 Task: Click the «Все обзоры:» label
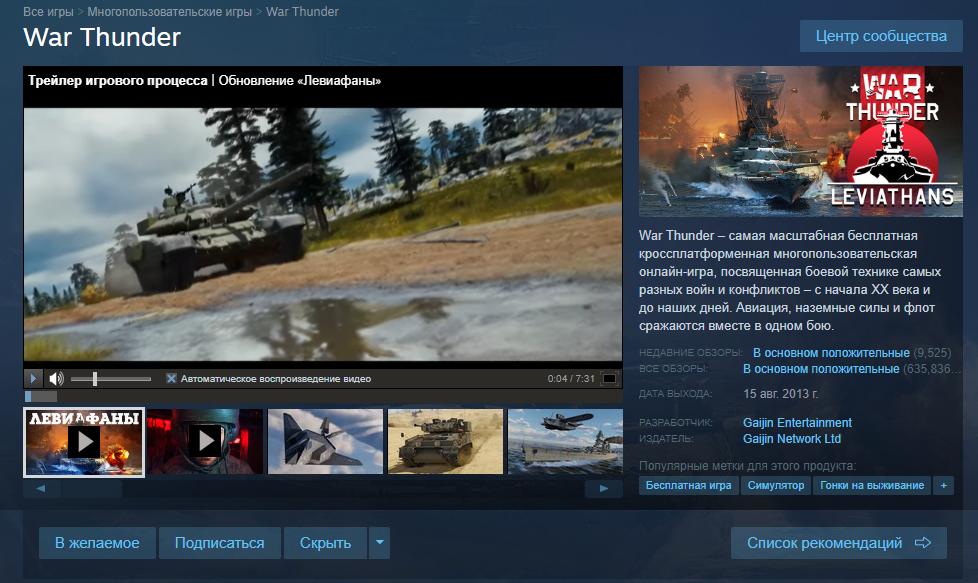[x=673, y=369]
